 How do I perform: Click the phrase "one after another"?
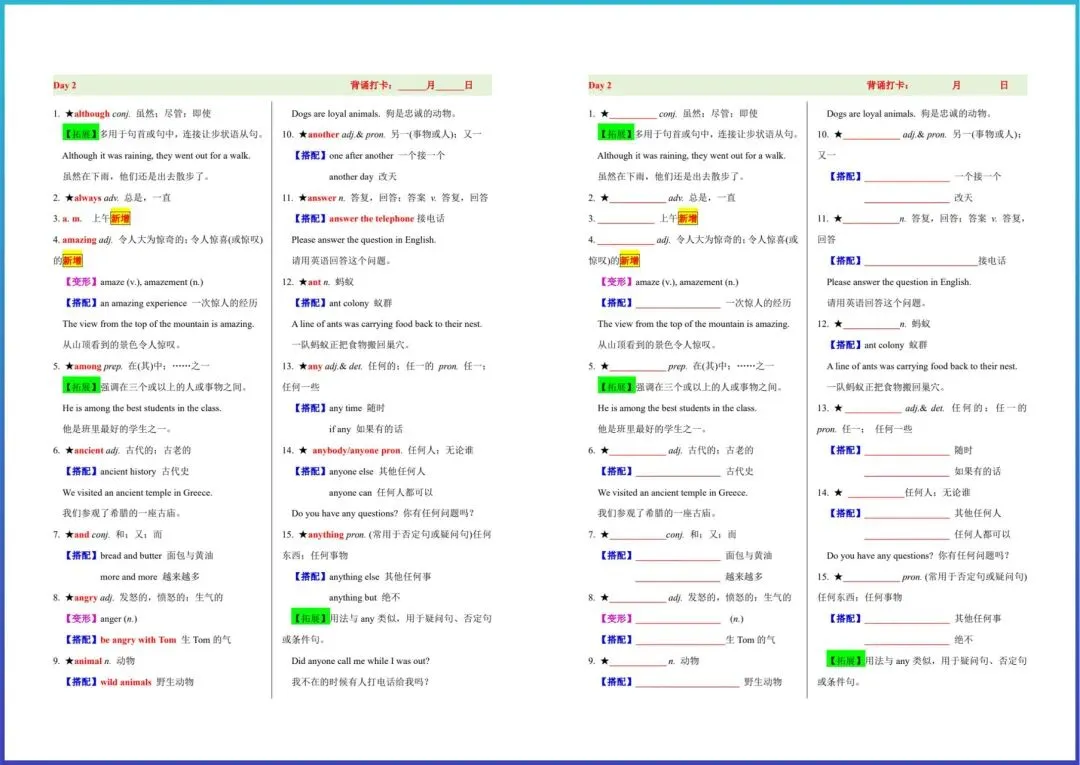[361, 156]
